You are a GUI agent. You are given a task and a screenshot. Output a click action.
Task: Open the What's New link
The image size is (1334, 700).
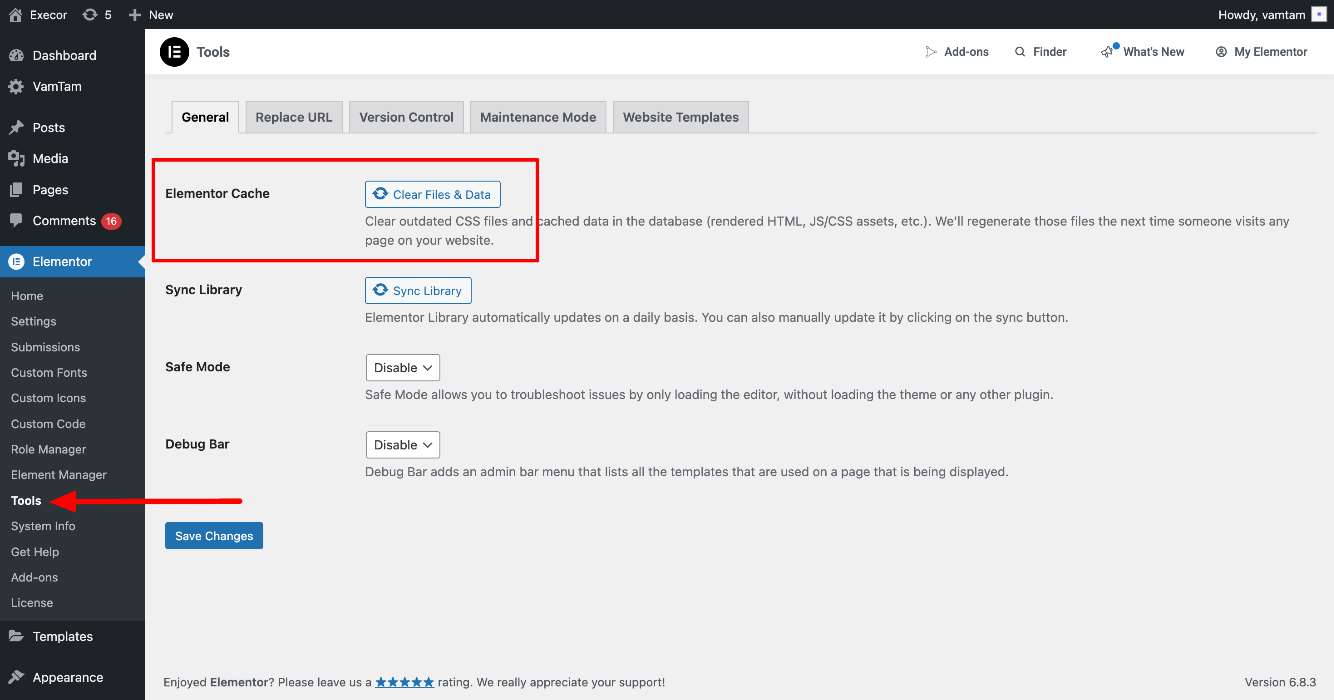pos(1142,52)
